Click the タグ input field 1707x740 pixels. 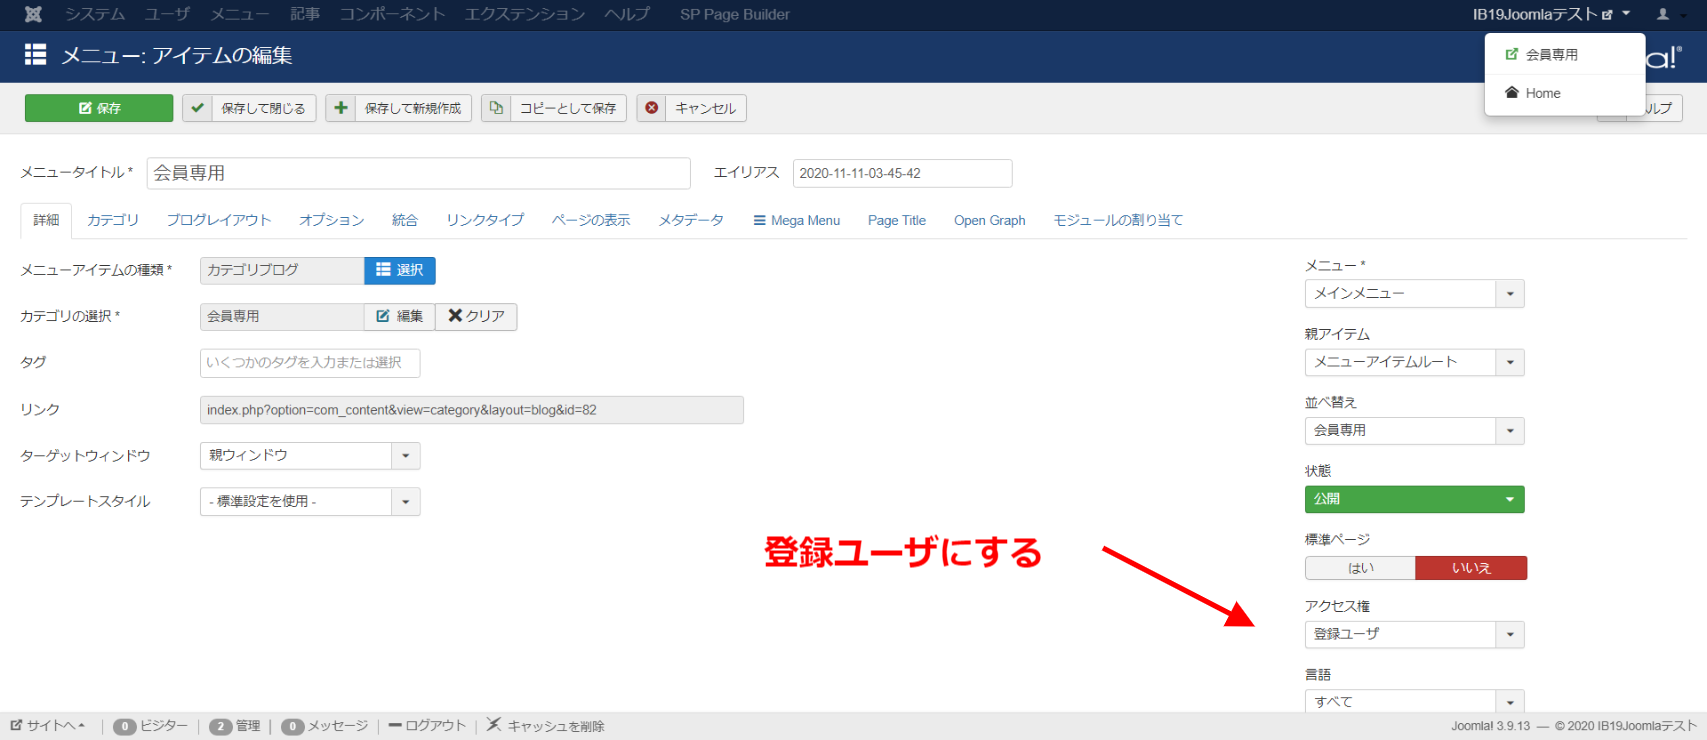point(310,363)
